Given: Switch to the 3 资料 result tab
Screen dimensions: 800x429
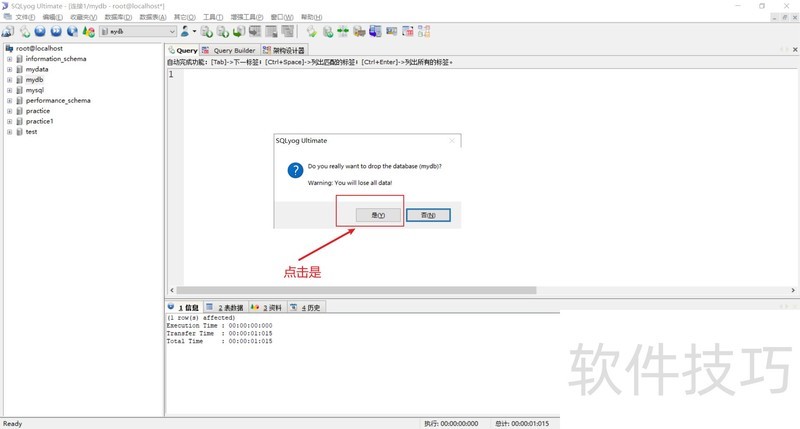Looking at the screenshot, I should [266, 308].
